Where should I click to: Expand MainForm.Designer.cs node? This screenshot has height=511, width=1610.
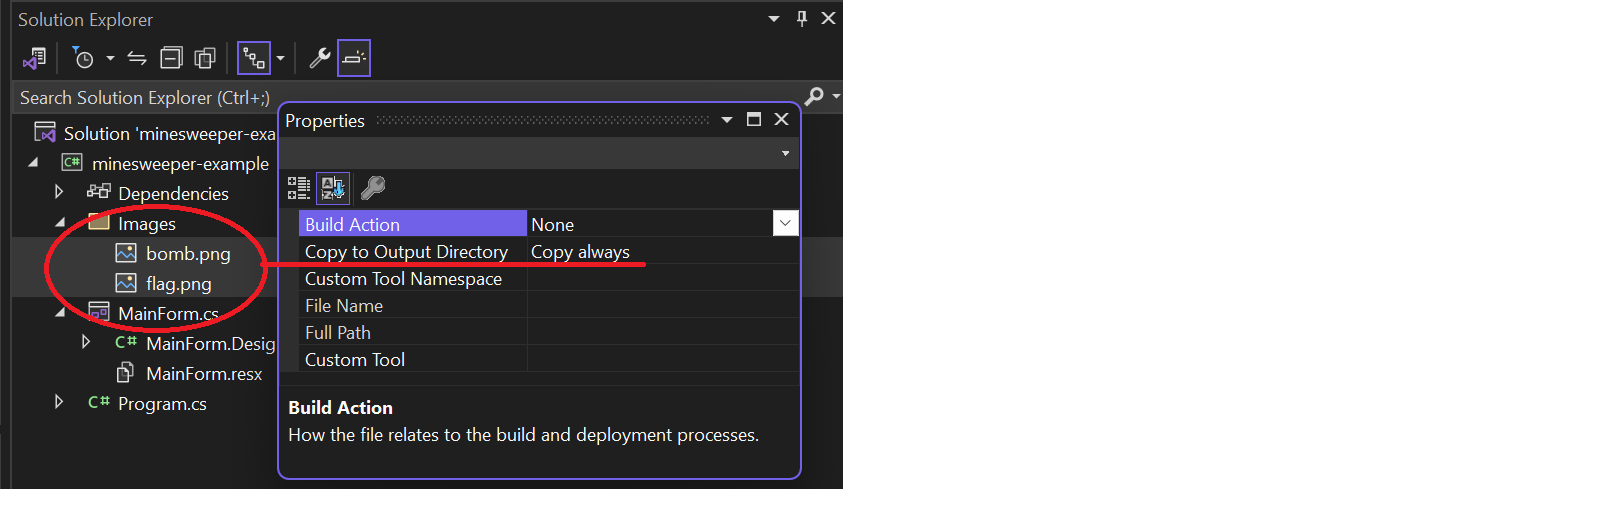[x=86, y=342]
